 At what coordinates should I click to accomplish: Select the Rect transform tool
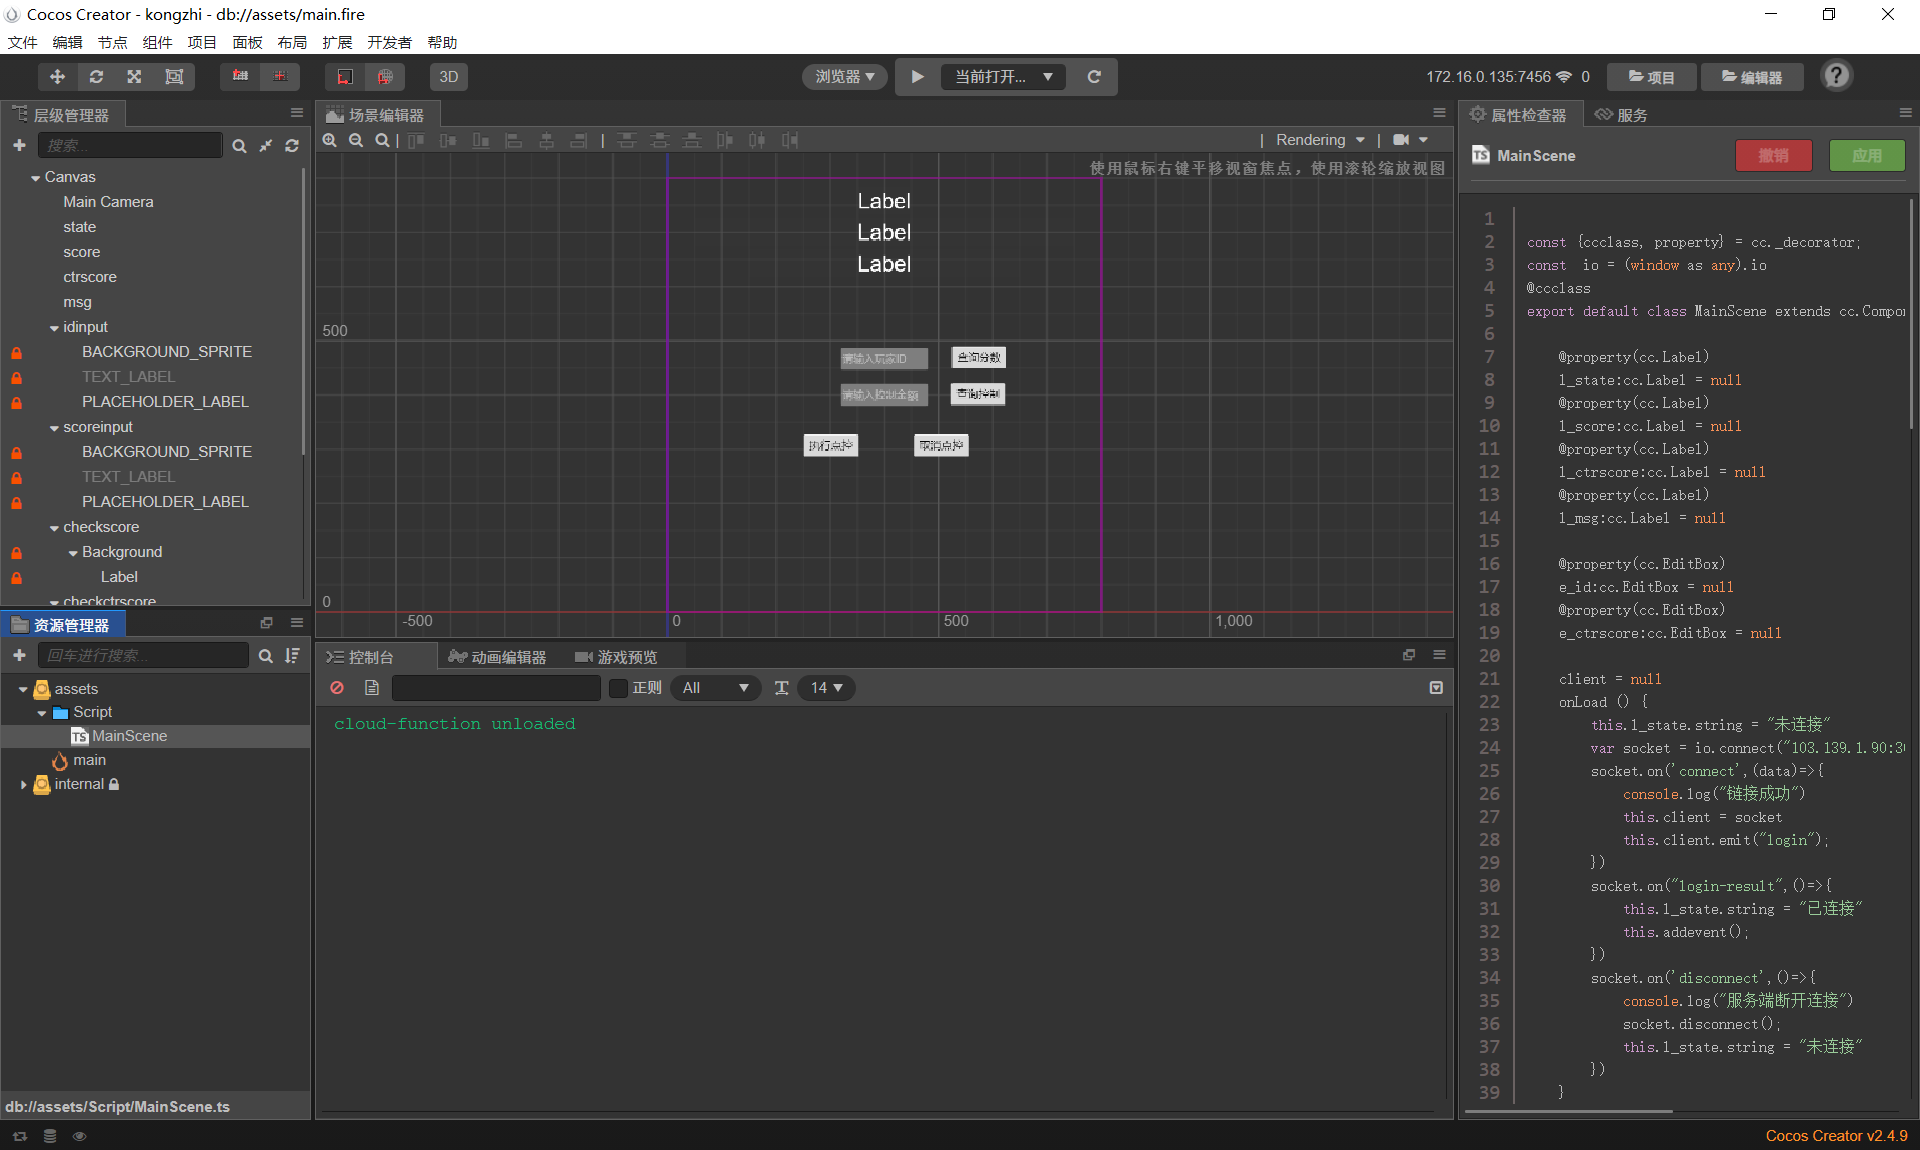(174, 77)
